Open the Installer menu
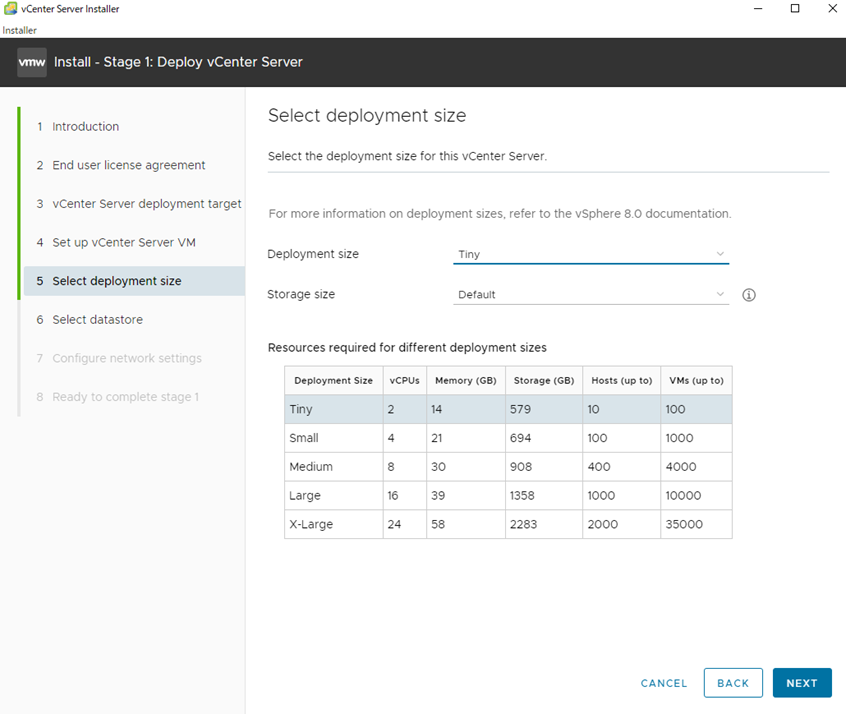This screenshot has height=714, width=846. (x=19, y=30)
